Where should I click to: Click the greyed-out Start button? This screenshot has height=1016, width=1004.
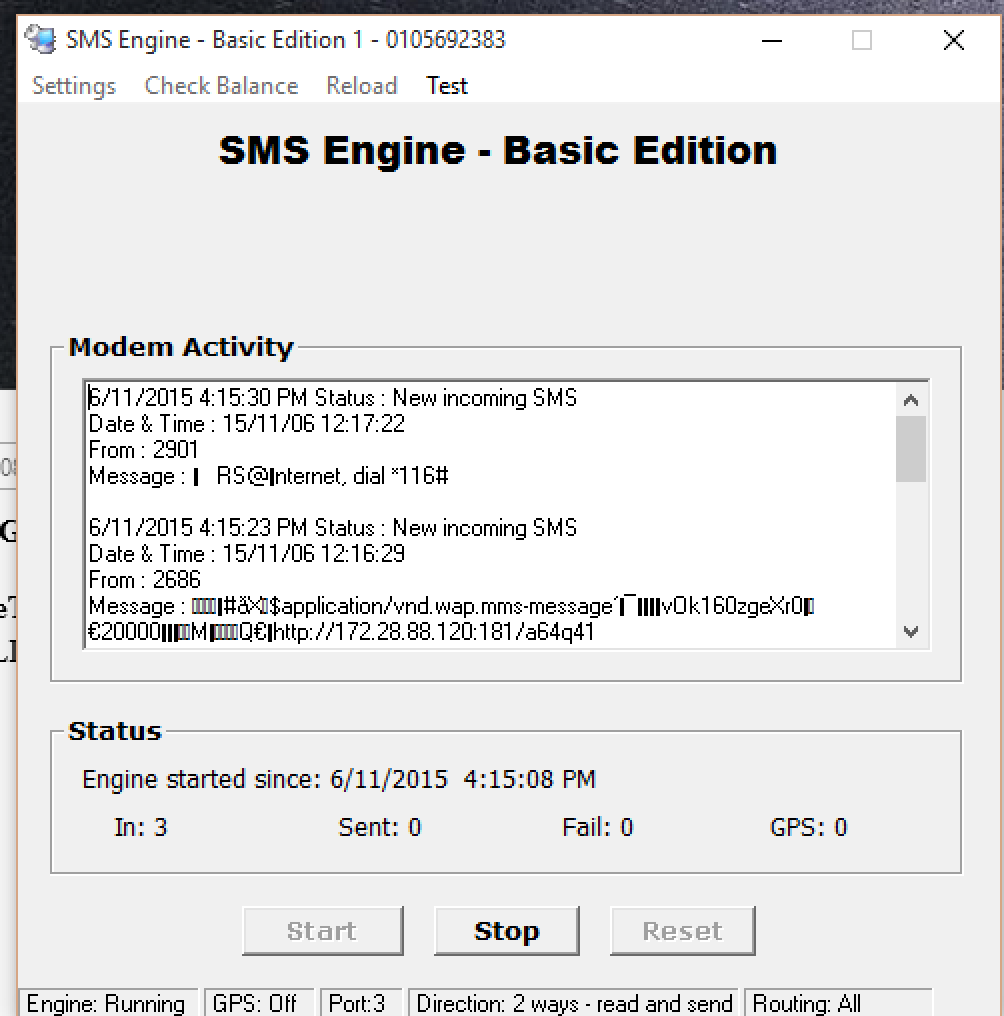coord(322,931)
